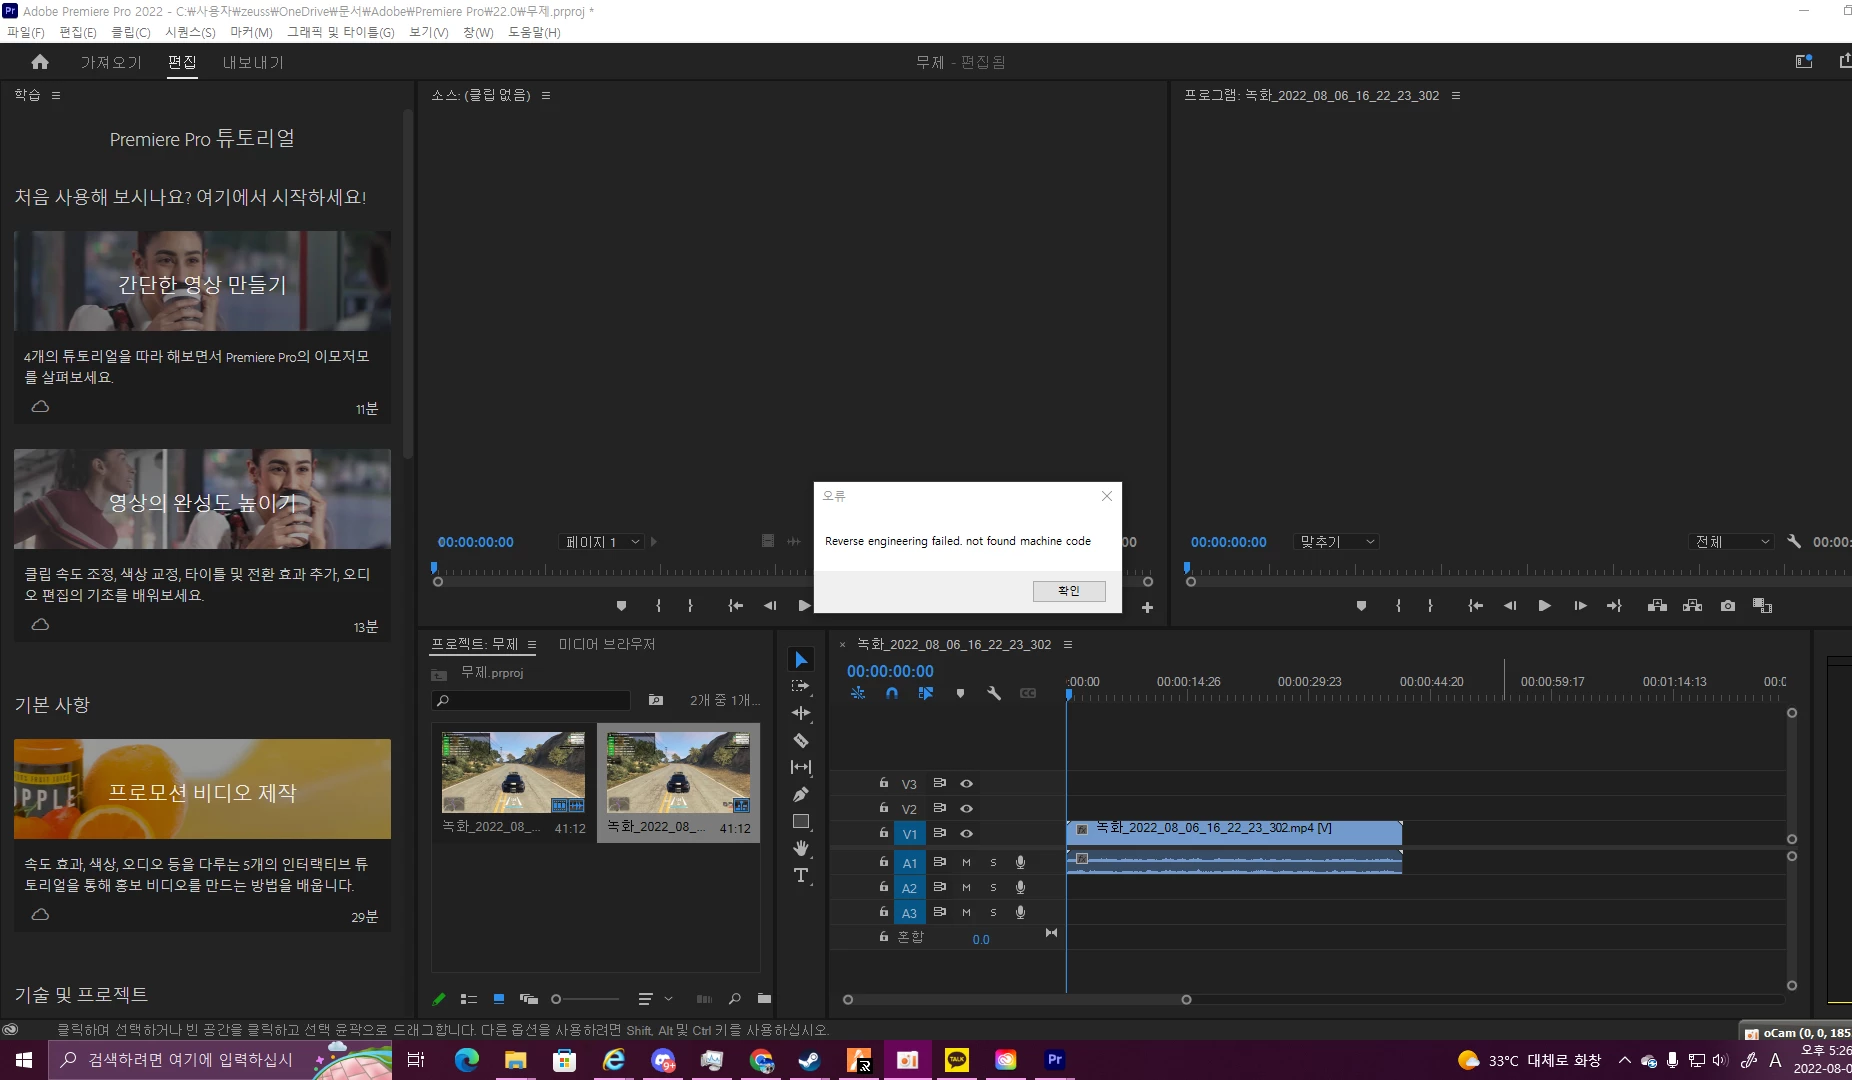Image resolution: width=1852 pixels, height=1080 pixels.
Task: Select the Slip tool
Action: coord(801,767)
